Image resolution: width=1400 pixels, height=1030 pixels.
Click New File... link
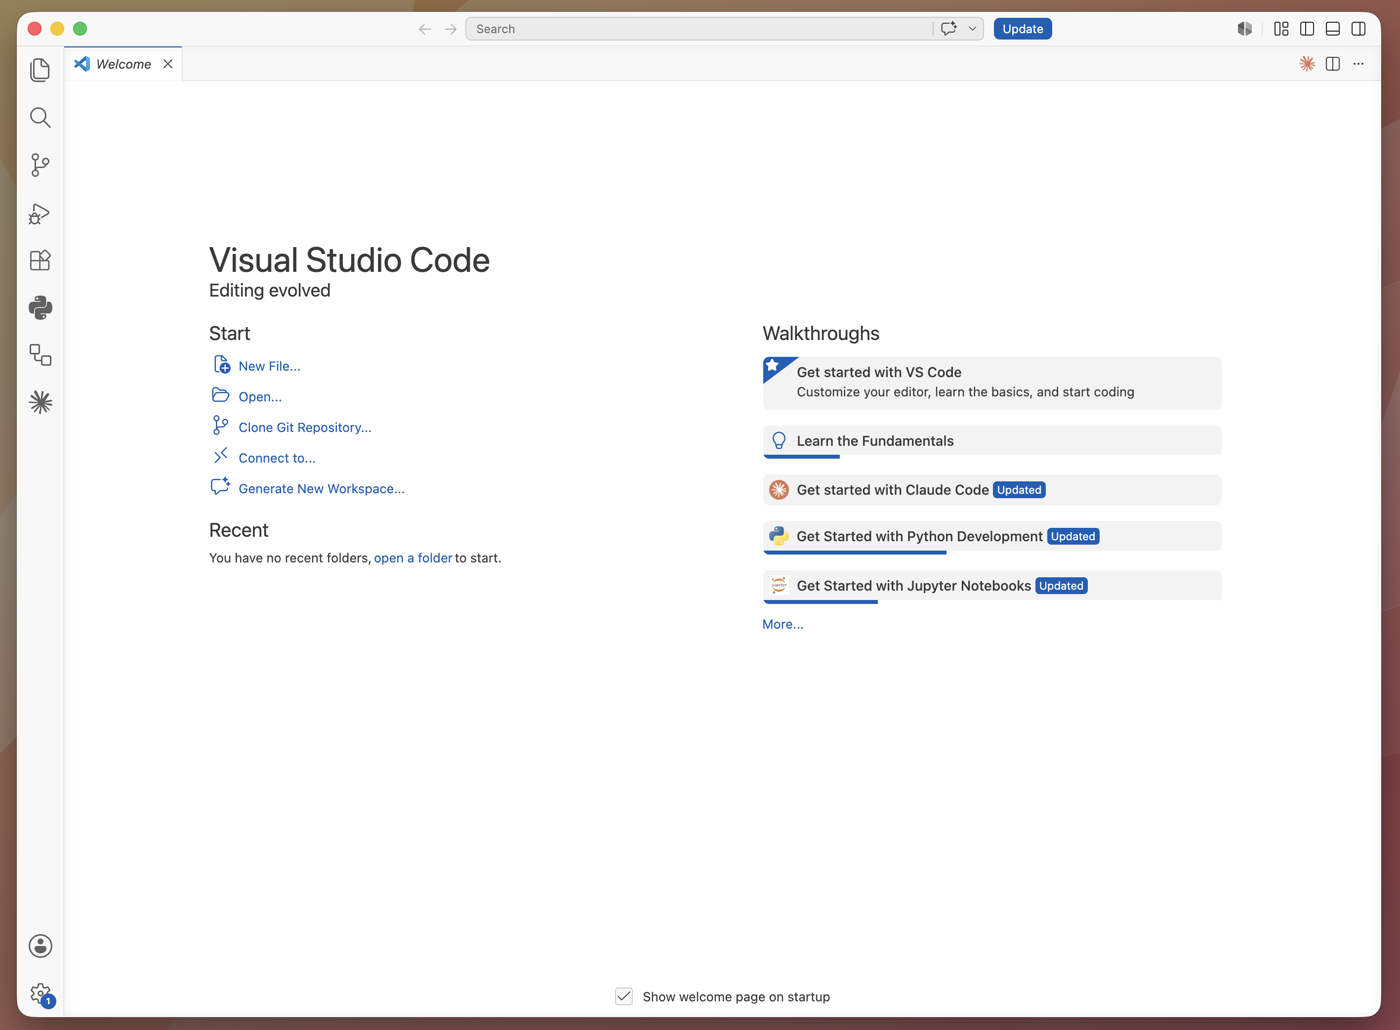click(x=269, y=366)
